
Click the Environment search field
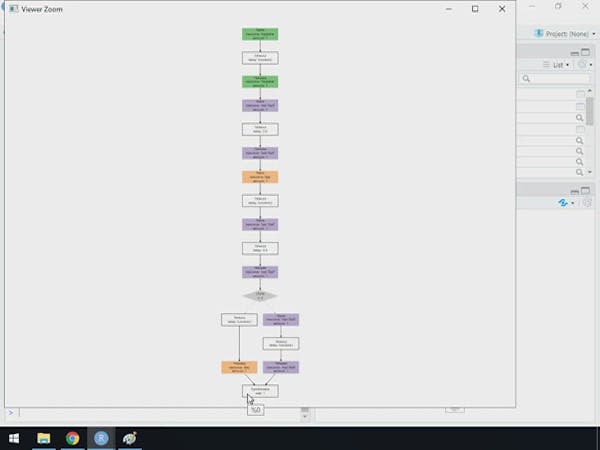[x=555, y=78]
